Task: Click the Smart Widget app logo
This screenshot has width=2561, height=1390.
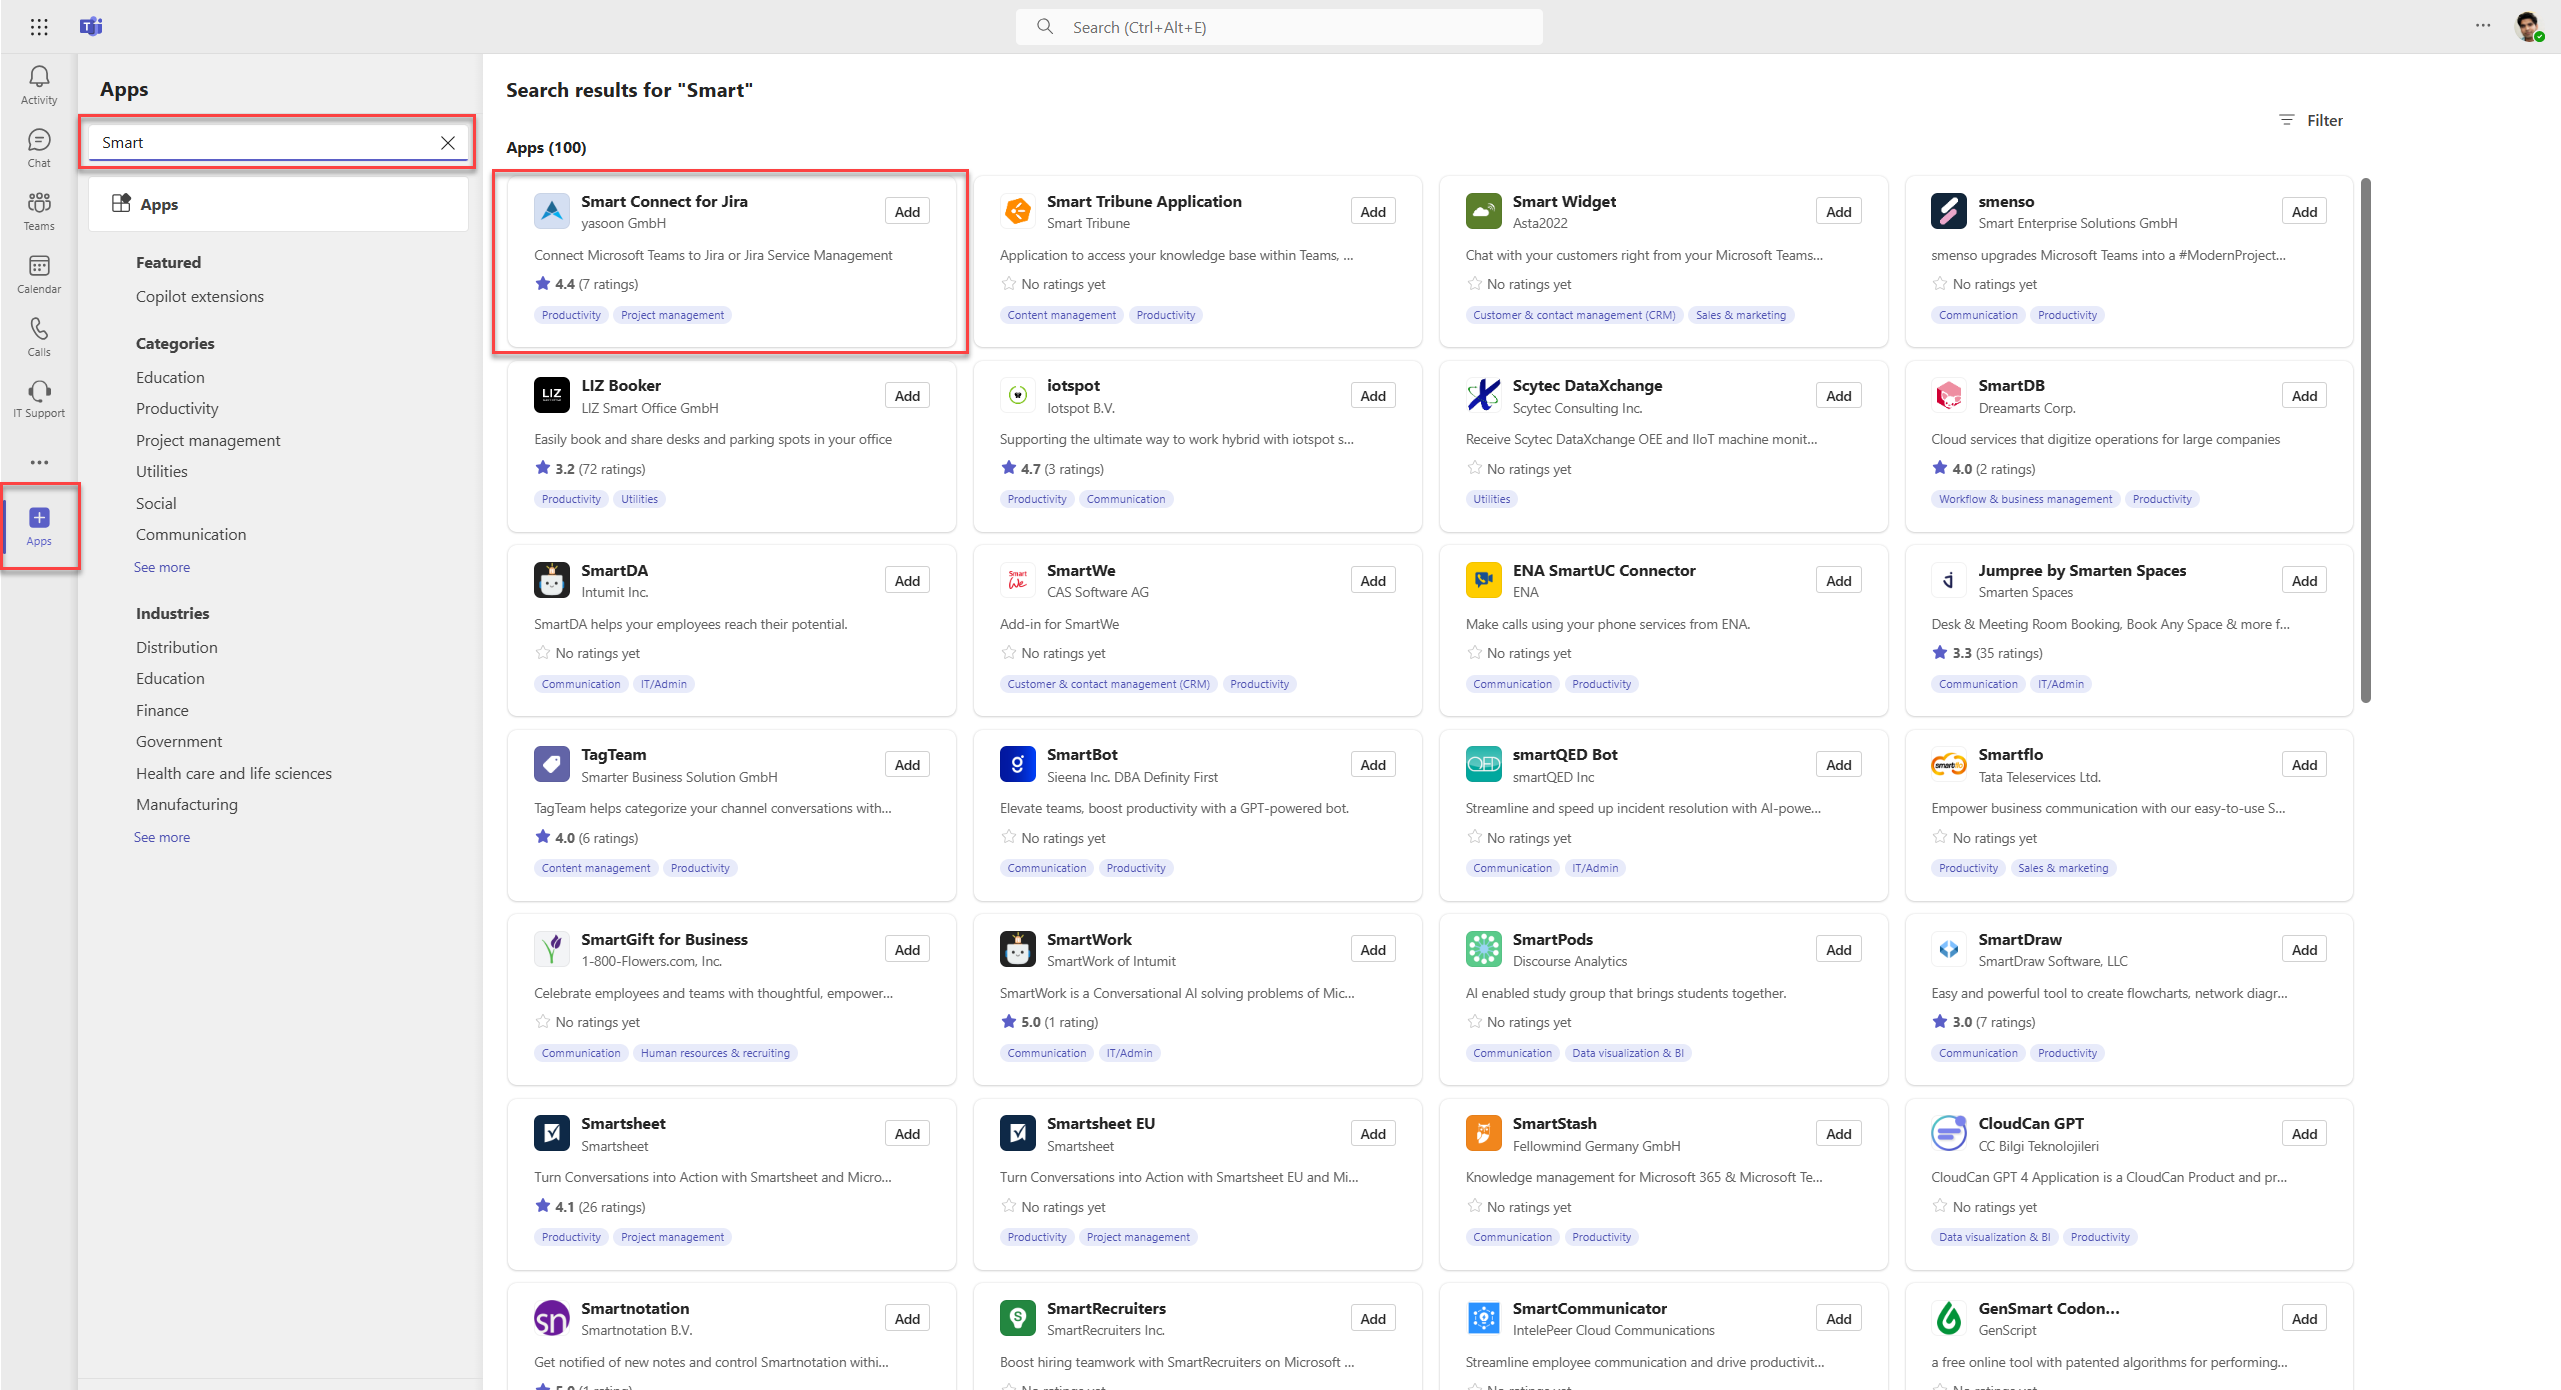Action: pyautogui.click(x=1484, y=211)
